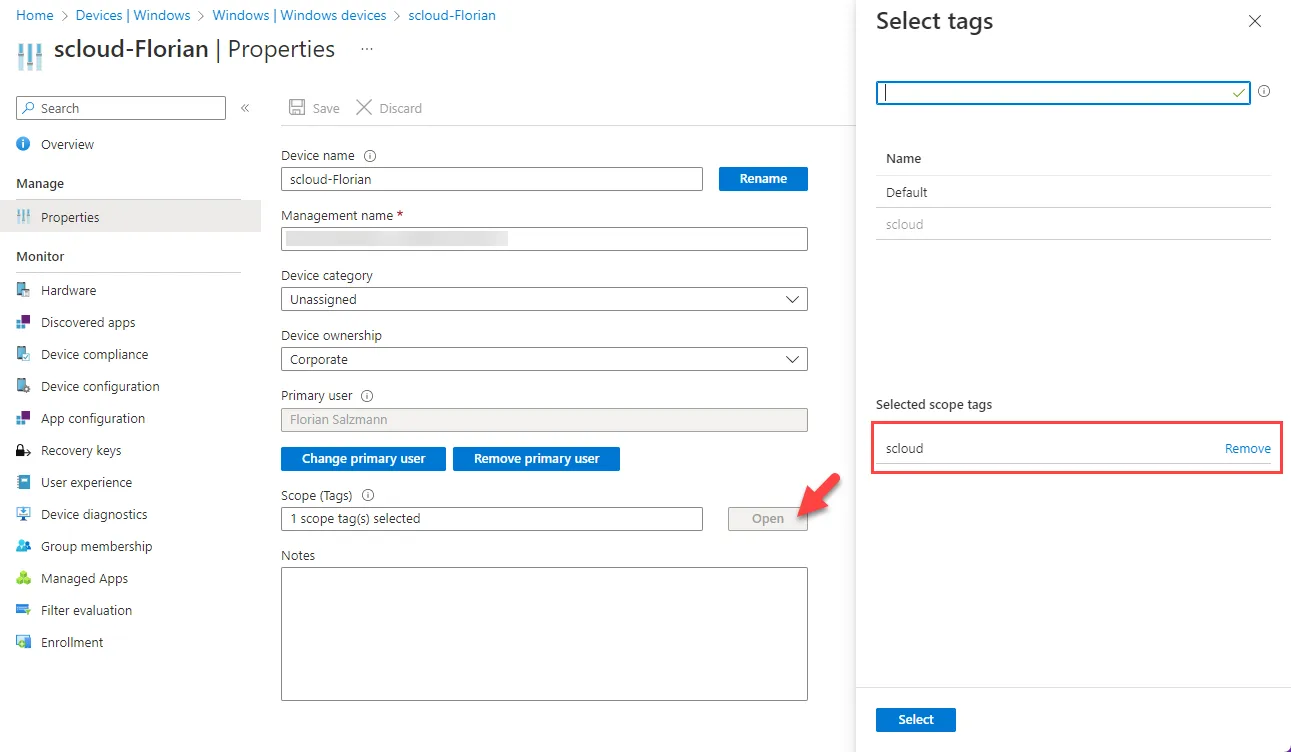
Task: Click the Save disk icon
Action: pos(296,108)
